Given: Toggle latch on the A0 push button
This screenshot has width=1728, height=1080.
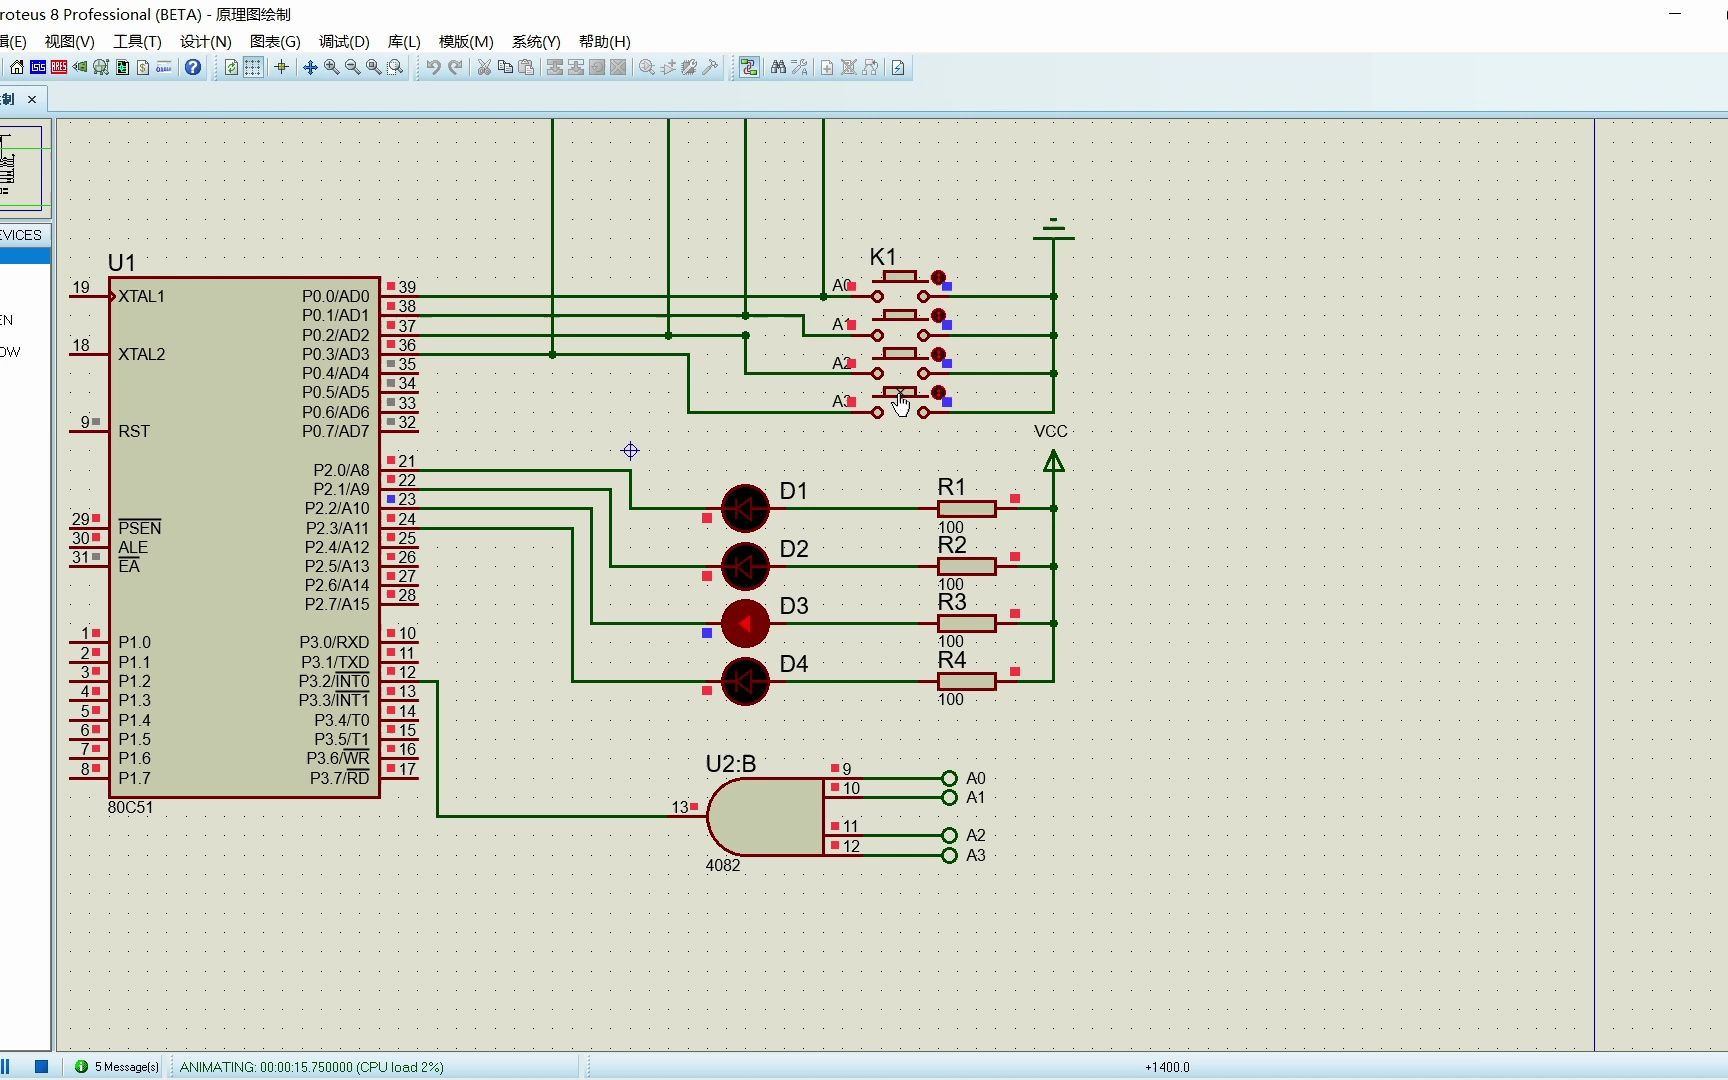Looking at the screenshot, I should [938, 278].
